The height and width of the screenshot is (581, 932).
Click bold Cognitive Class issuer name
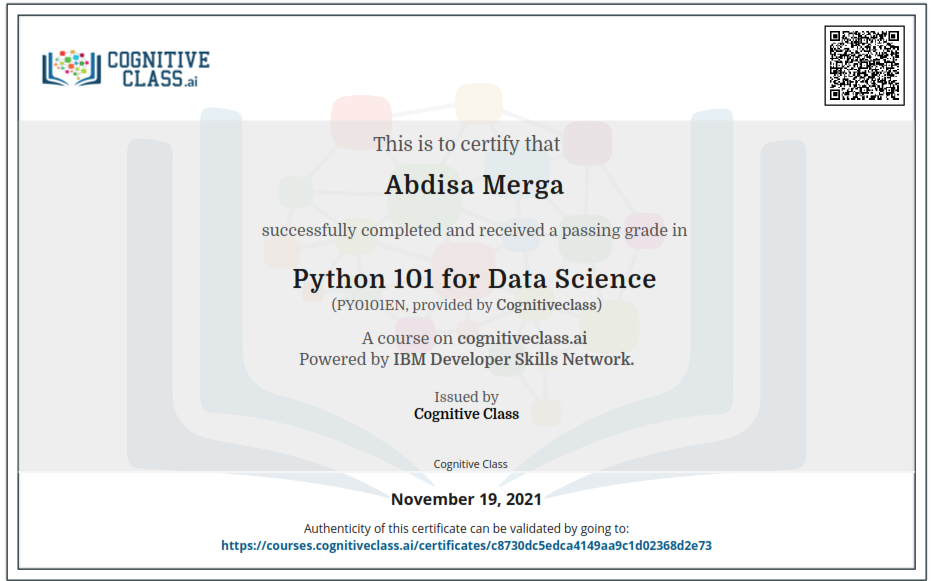point(466,413)
